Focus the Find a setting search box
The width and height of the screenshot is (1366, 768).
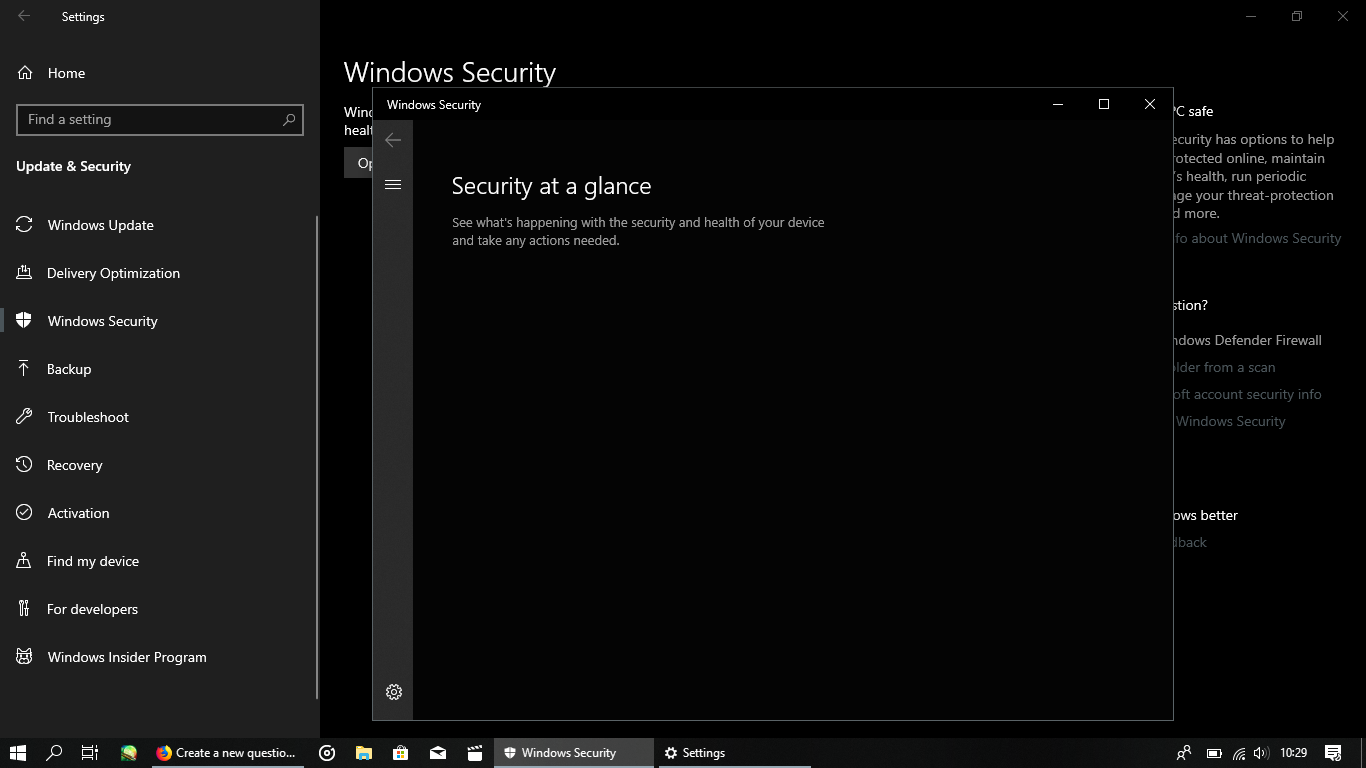pos(160,119)
